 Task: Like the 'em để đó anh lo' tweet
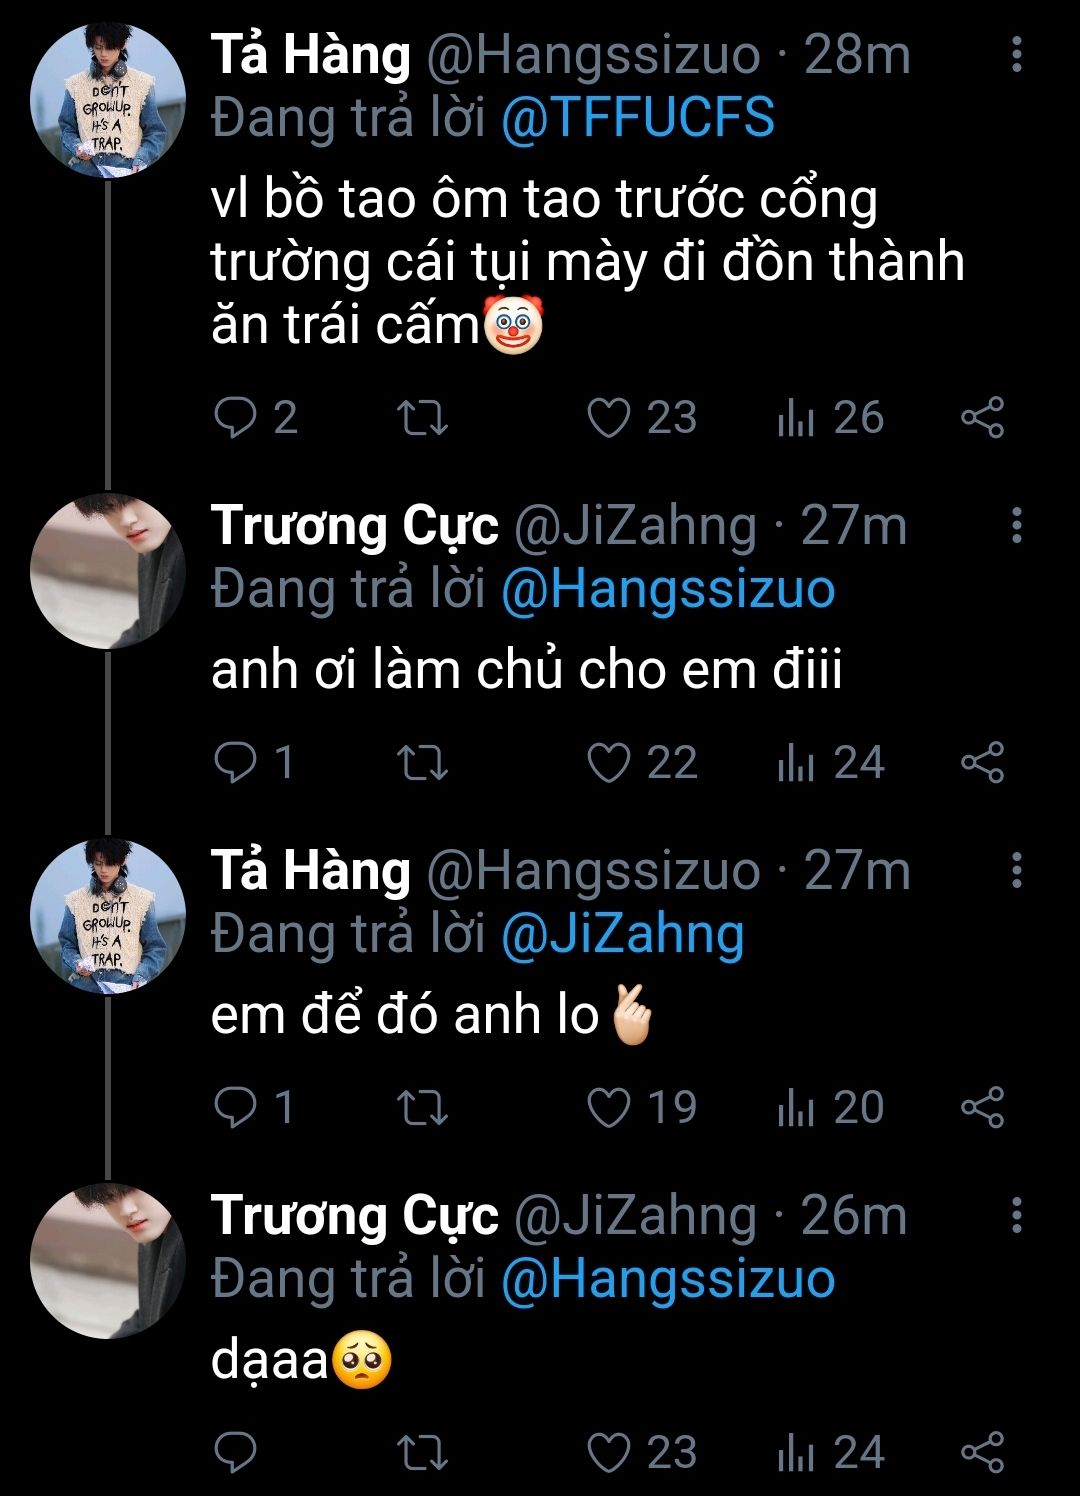tap(609, 1108)
